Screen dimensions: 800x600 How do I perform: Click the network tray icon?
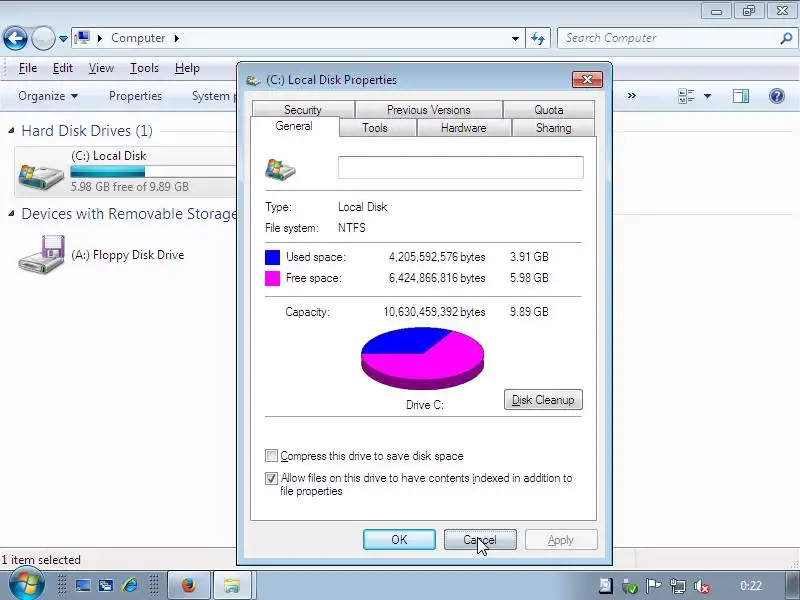(x=678, y=586)
